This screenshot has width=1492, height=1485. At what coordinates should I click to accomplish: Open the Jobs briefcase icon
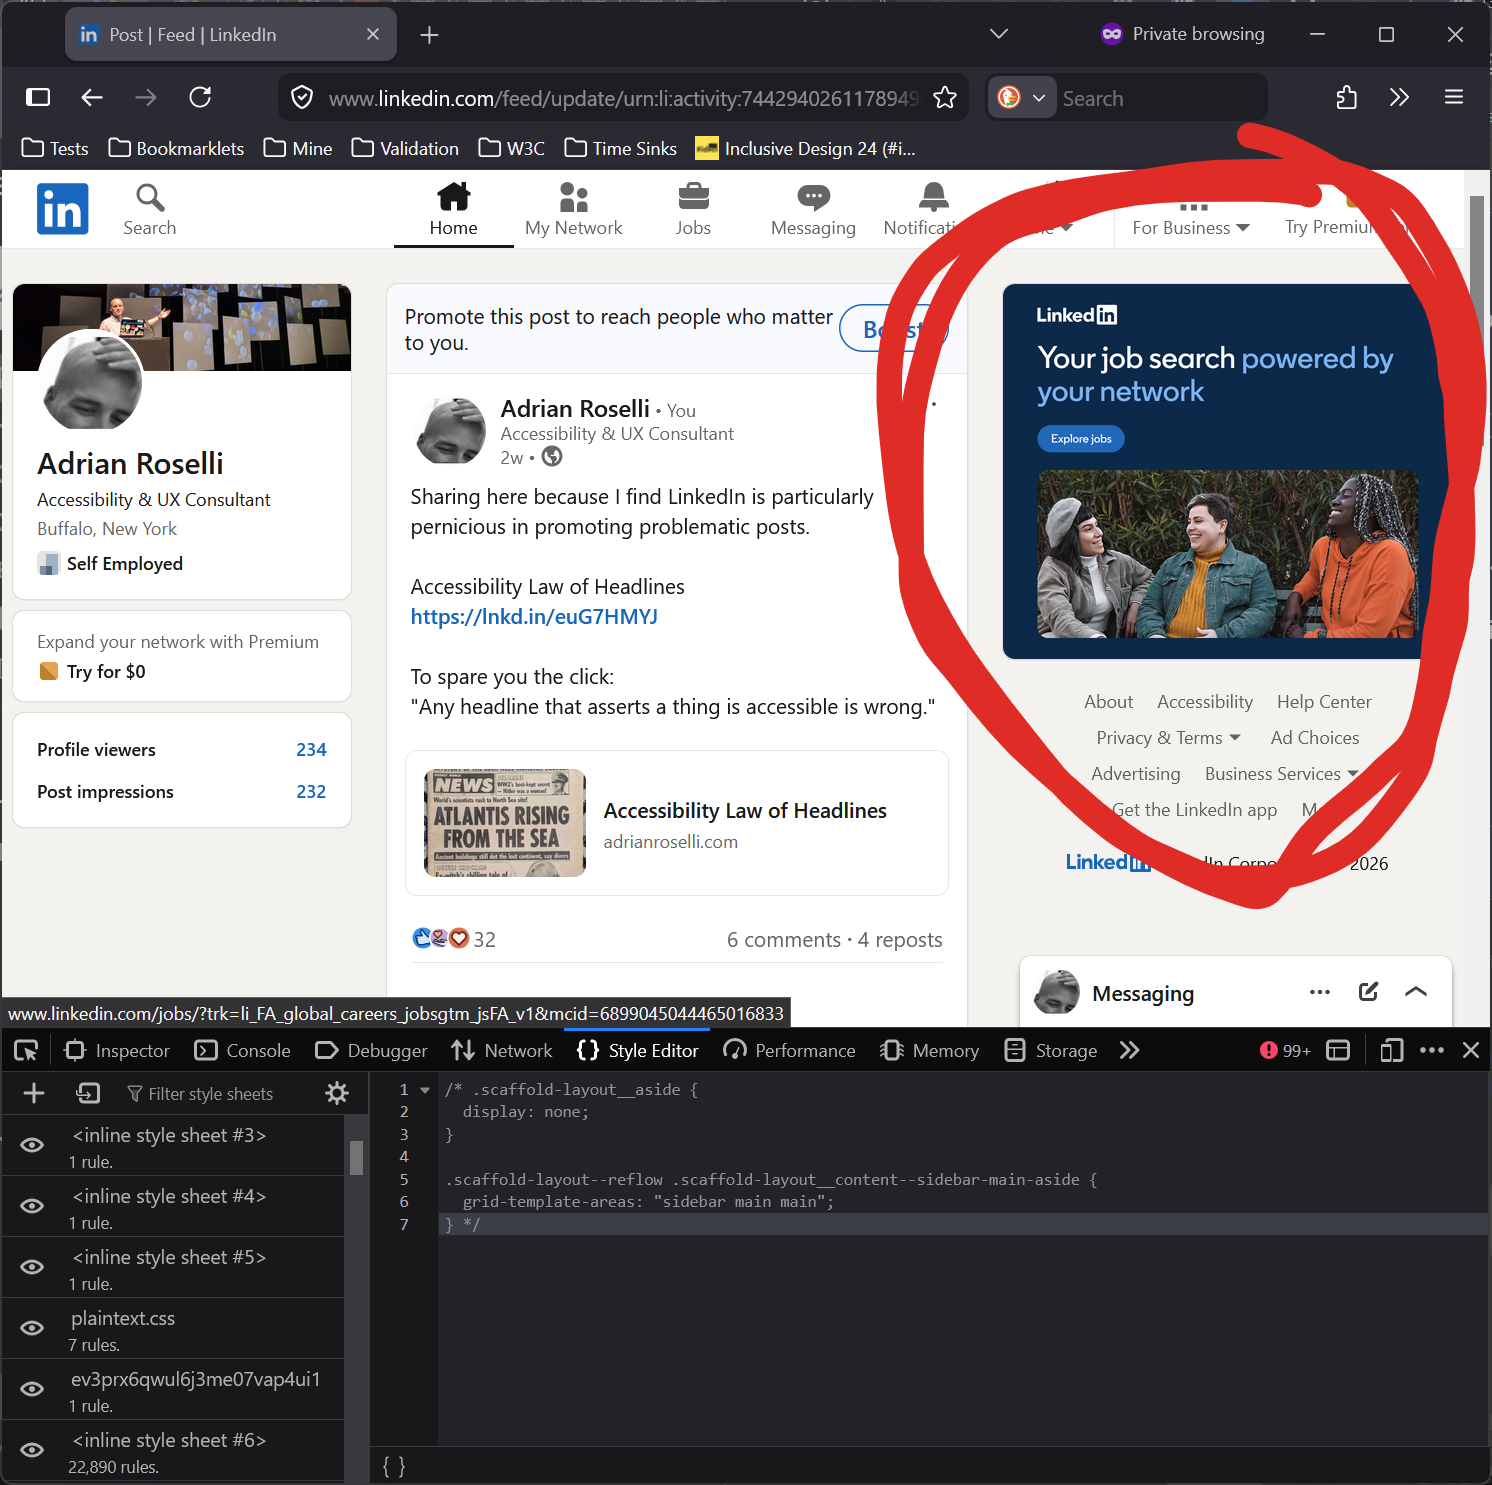(x=693, y=197)
